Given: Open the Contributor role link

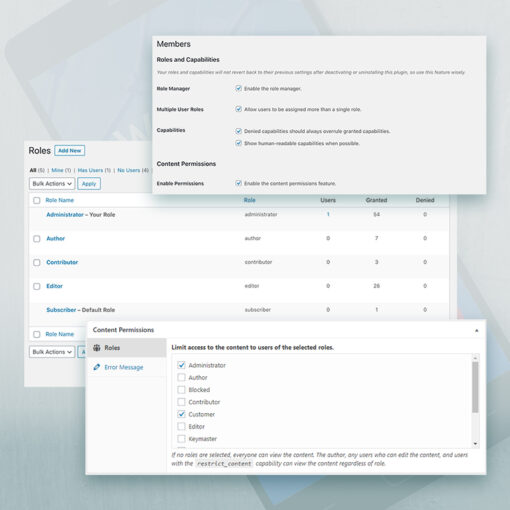Looking at the screenshot, I should tap(62, 262).
